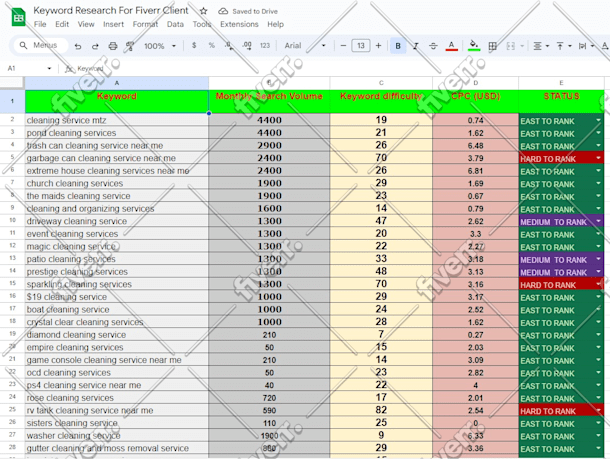Open the Tools menu
Image resolution: width=610 pixels, height=459 pixels.
(x=202, y=24)
